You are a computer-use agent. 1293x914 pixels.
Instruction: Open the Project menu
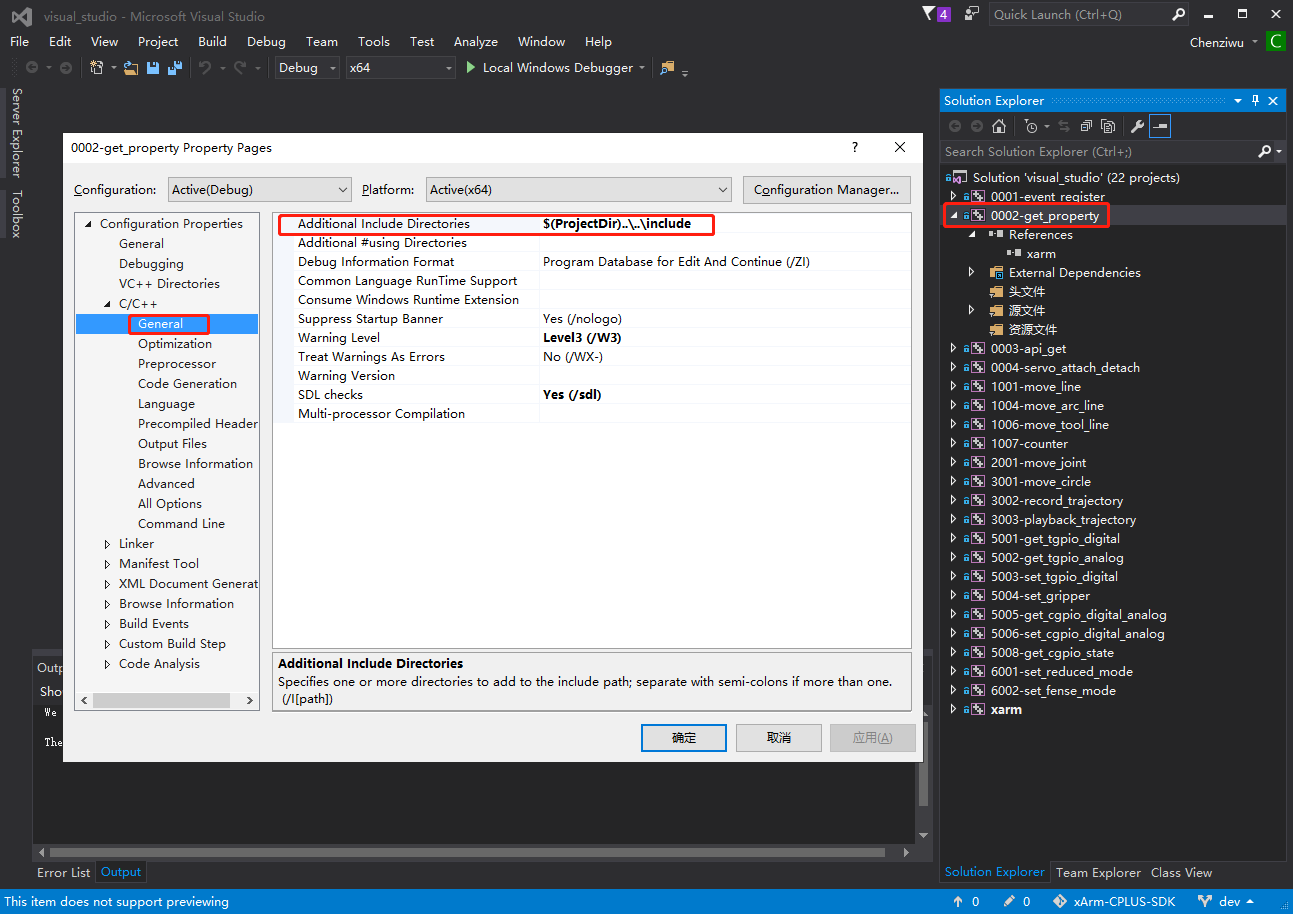tap(158, 42)
